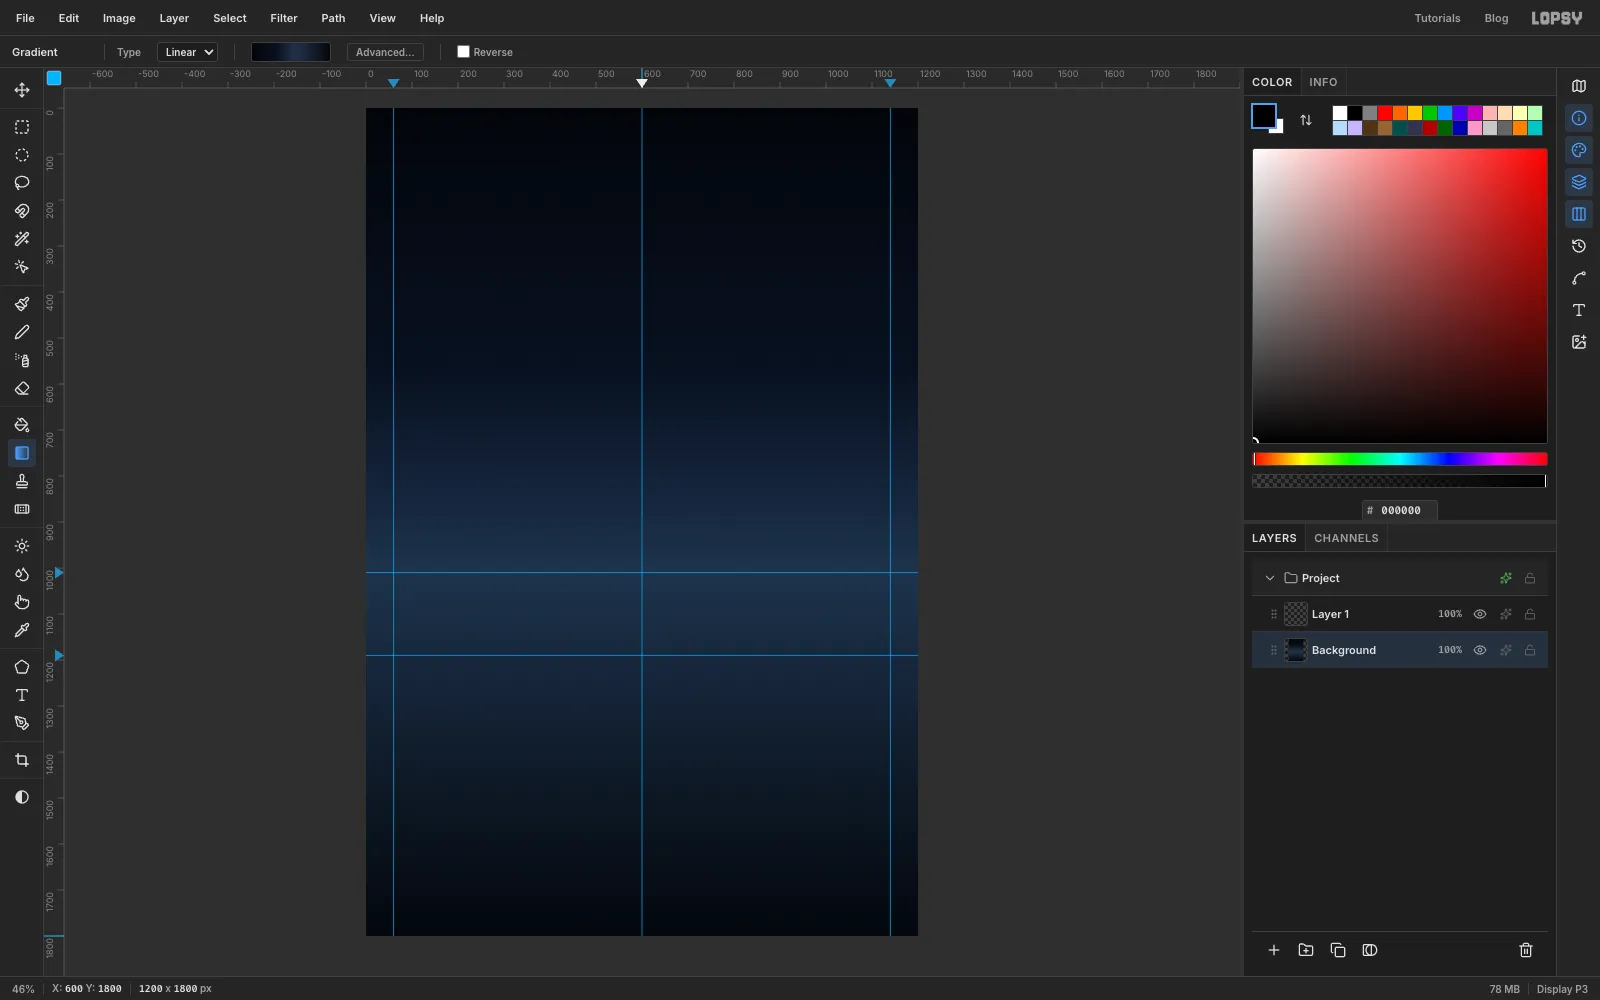Toggle effects sparkle on Background layer
The width and height of the screenshot is (1600, 1000).
pyautogui.click(x=1506, y=650)
